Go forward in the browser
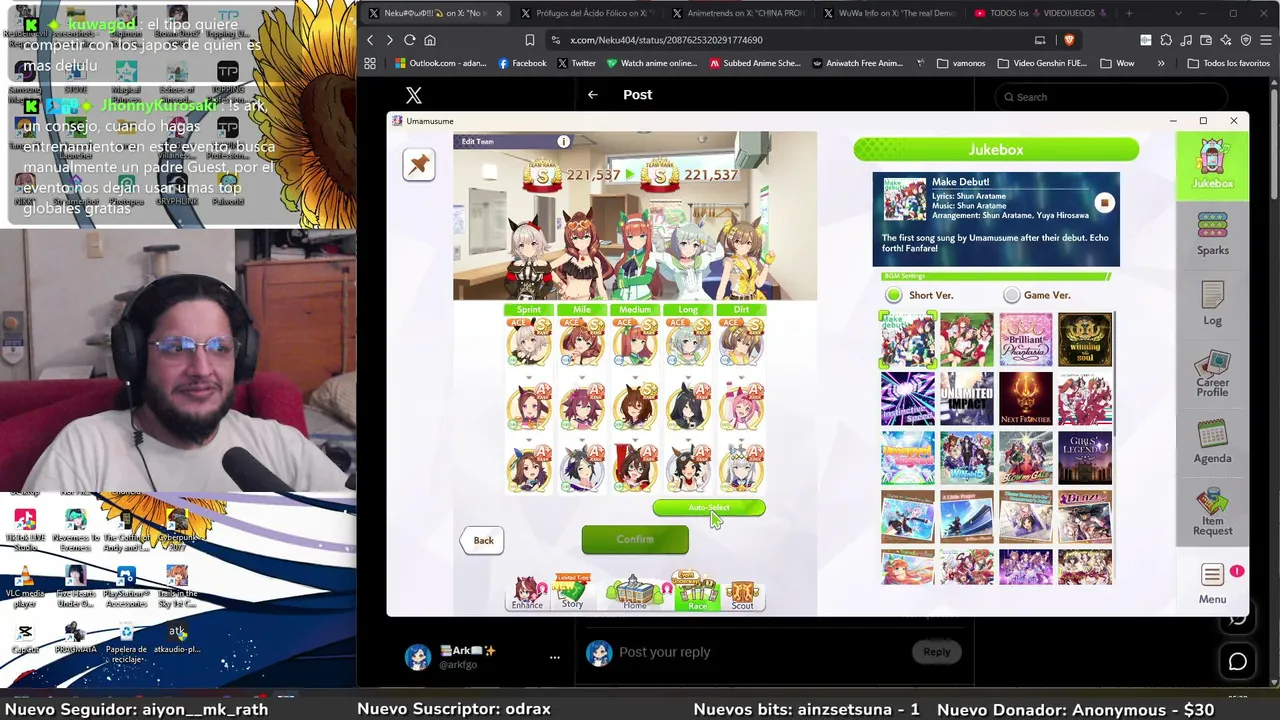 tap(390, 40)
